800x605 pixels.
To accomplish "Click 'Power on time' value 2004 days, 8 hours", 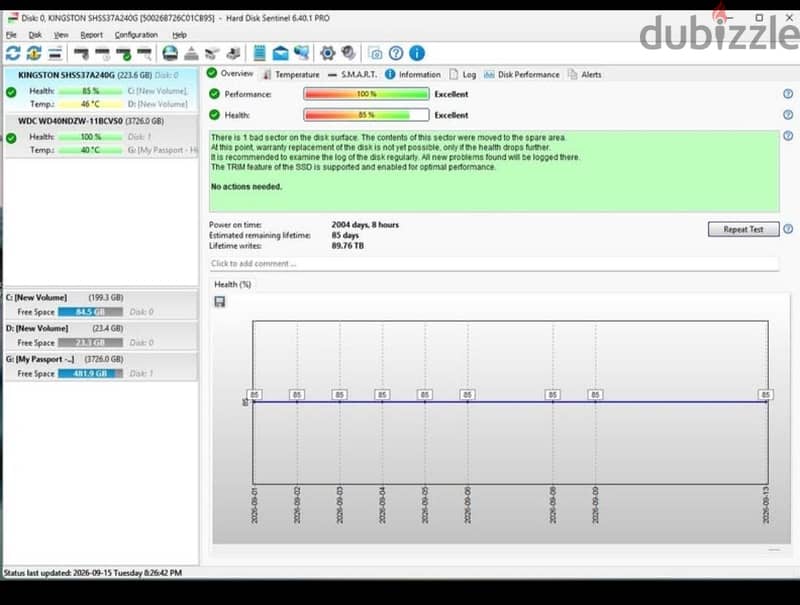I will 365,224.
